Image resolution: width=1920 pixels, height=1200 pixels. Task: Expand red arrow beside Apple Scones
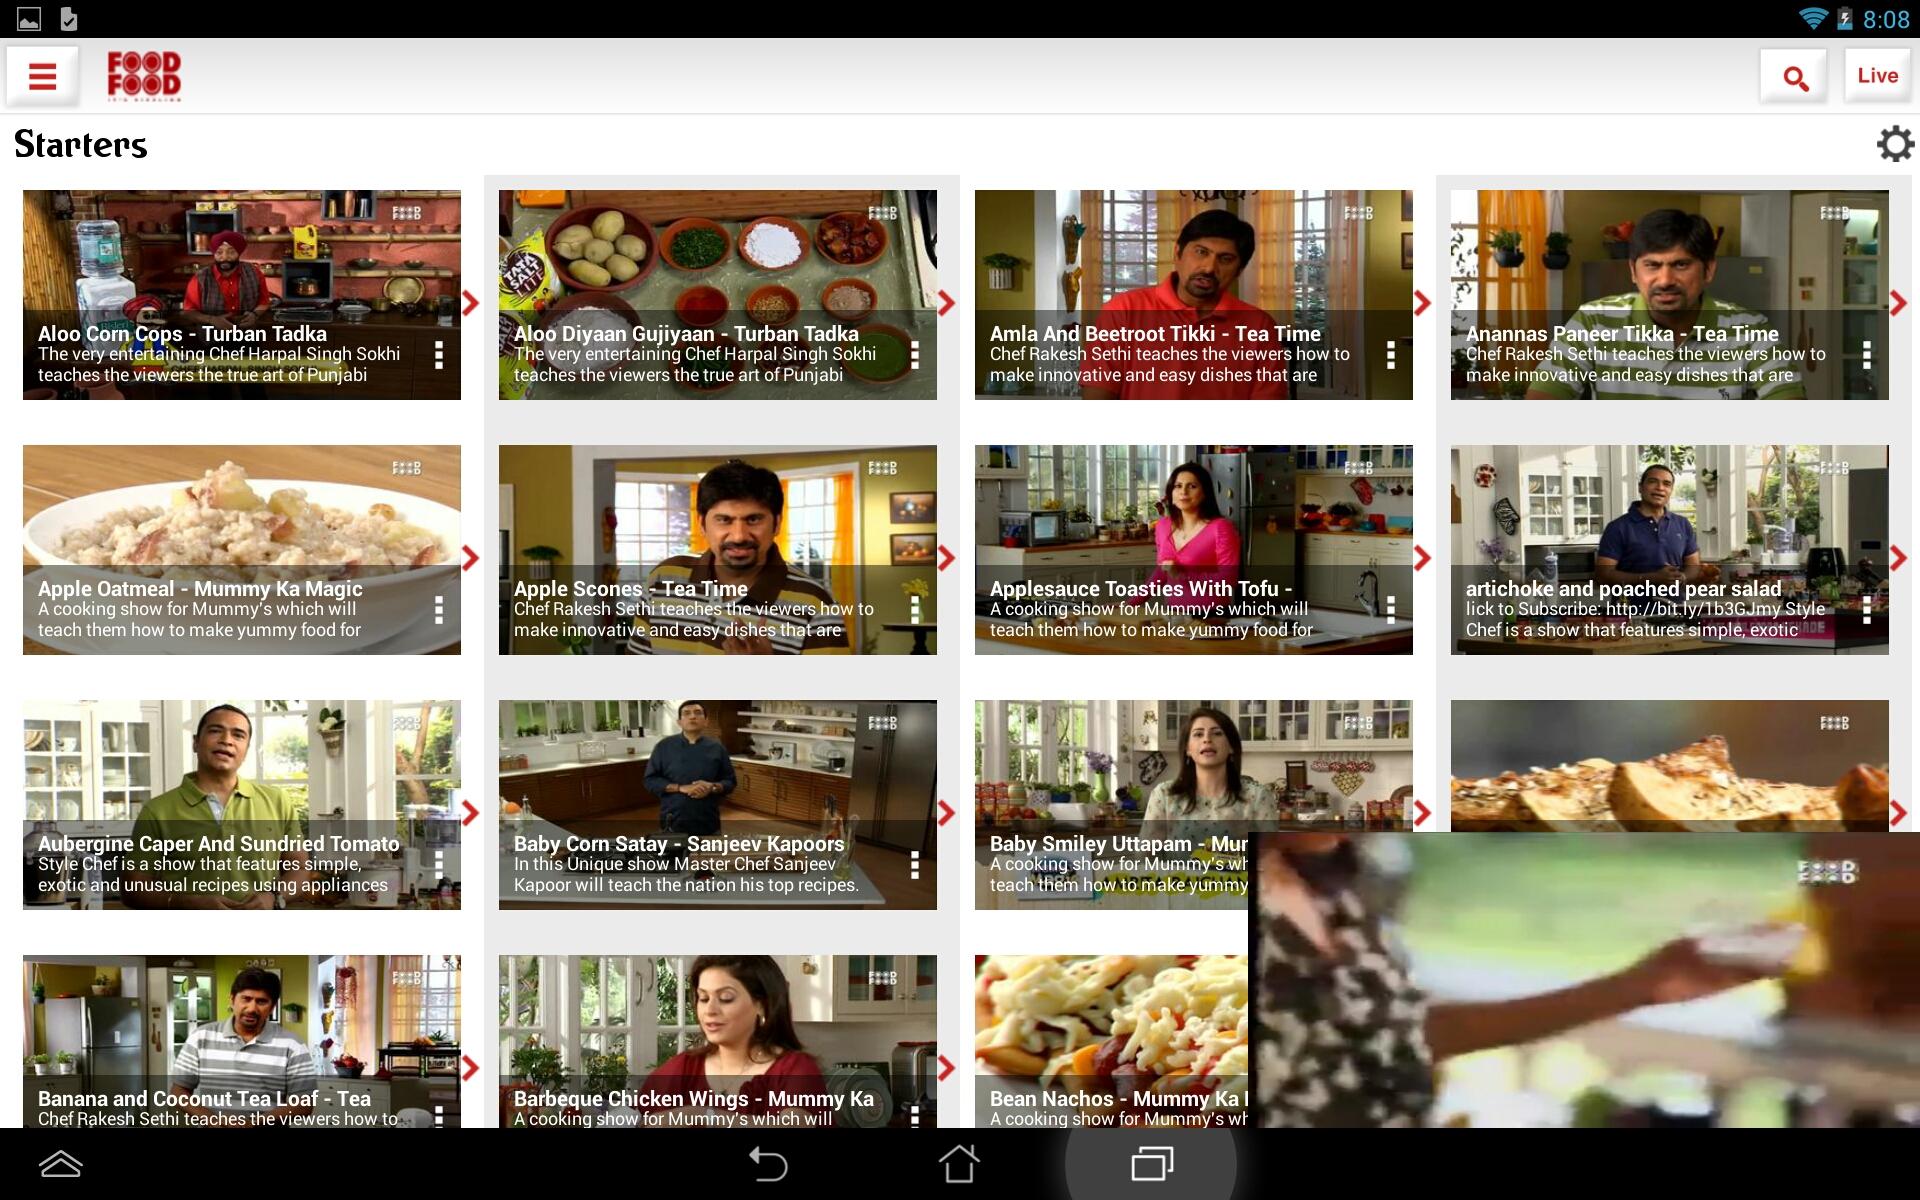click(x=946, y=558)
